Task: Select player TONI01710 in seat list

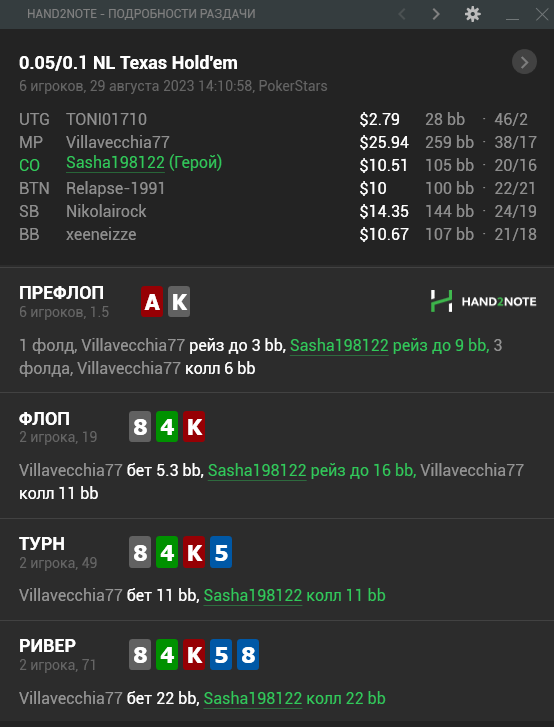Action: (106, 119)
